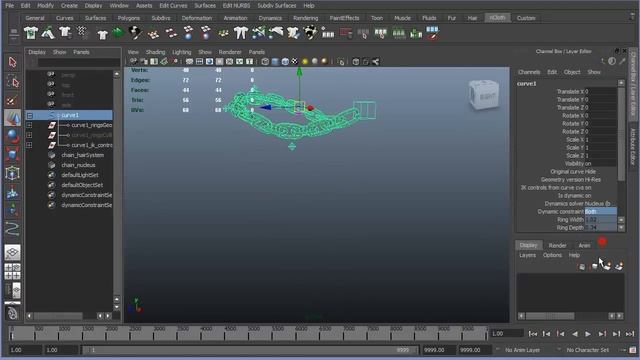Activate the Rotate tool sphere icon
Image resolution: width=640 pixels, height=360 pixels.
(x=12, y=136)
